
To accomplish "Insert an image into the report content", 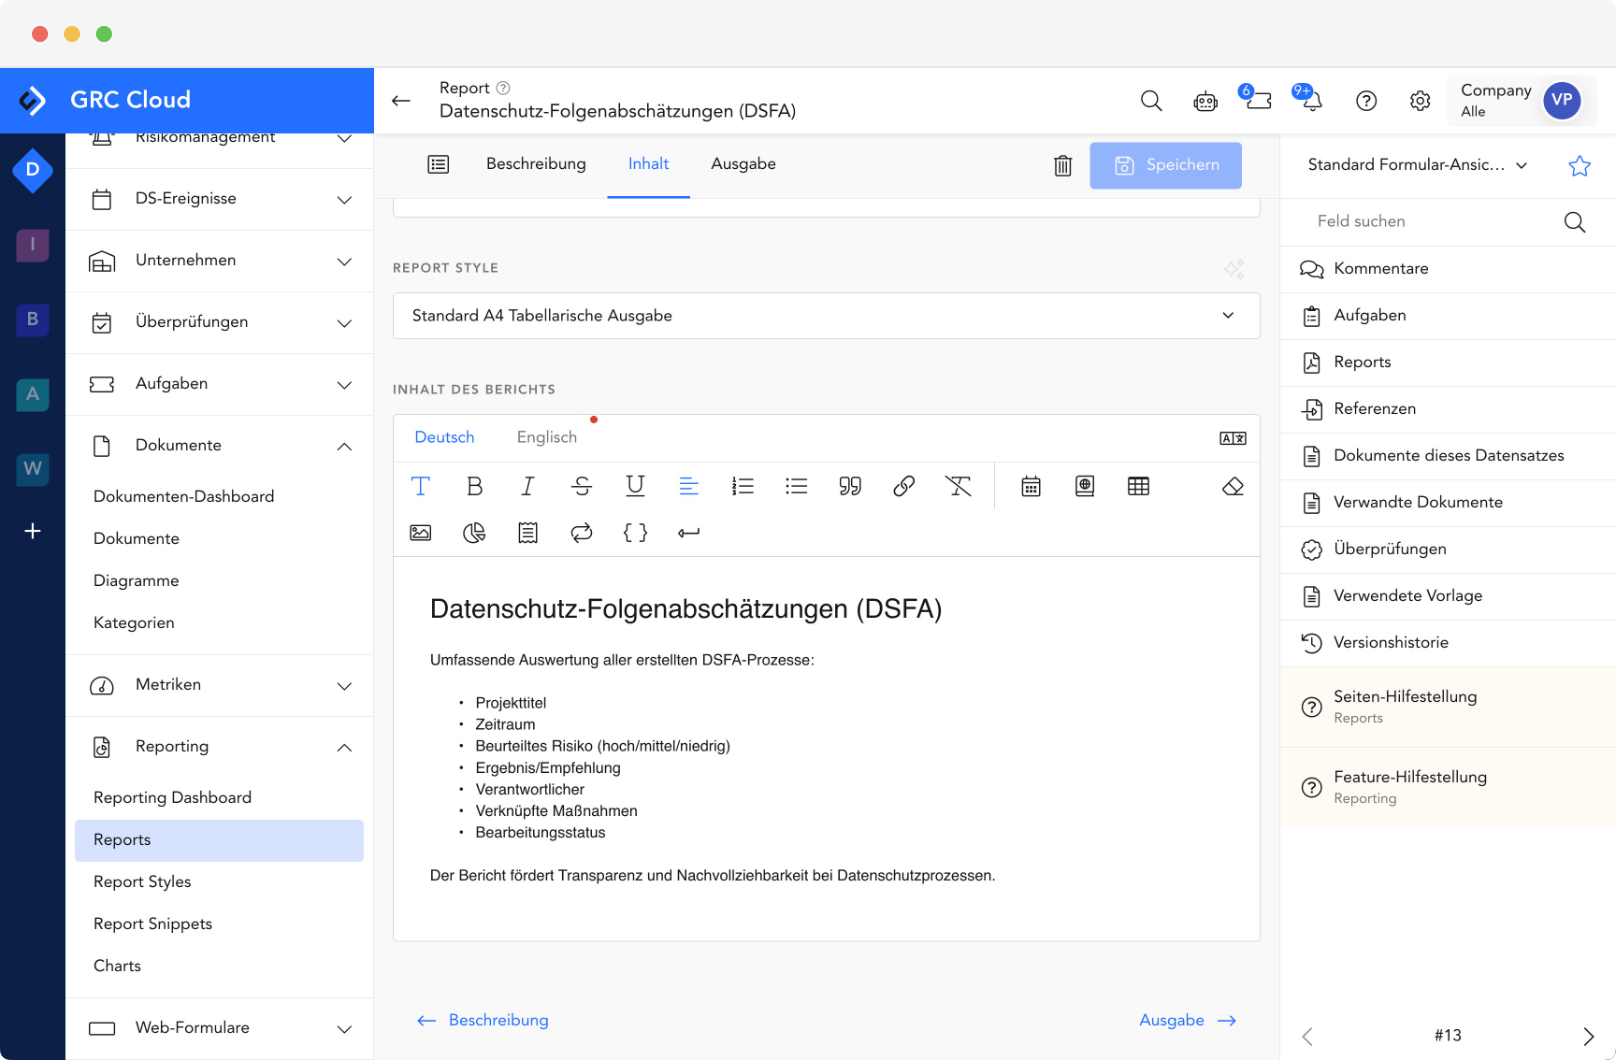I will click(x=420, y=532).
